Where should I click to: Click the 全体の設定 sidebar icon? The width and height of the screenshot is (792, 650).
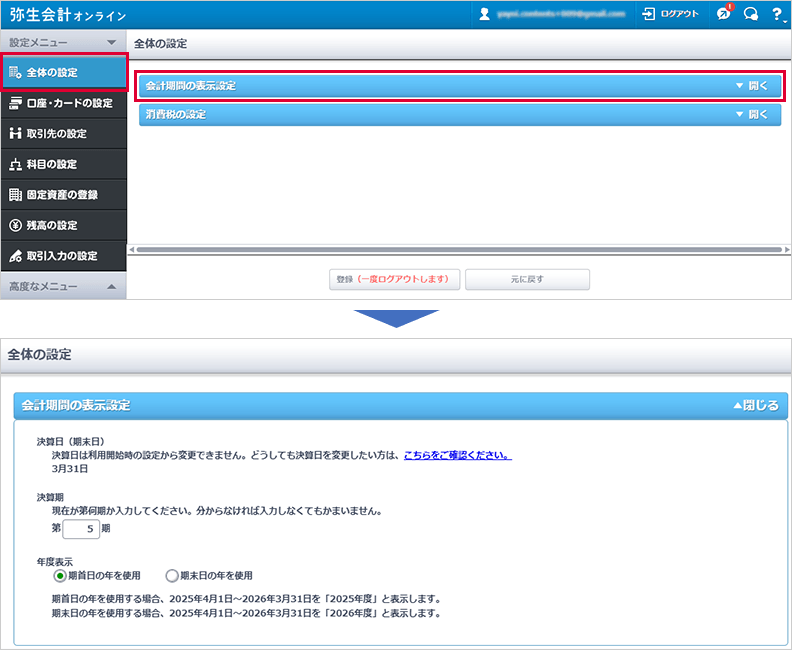click(15, 73)
